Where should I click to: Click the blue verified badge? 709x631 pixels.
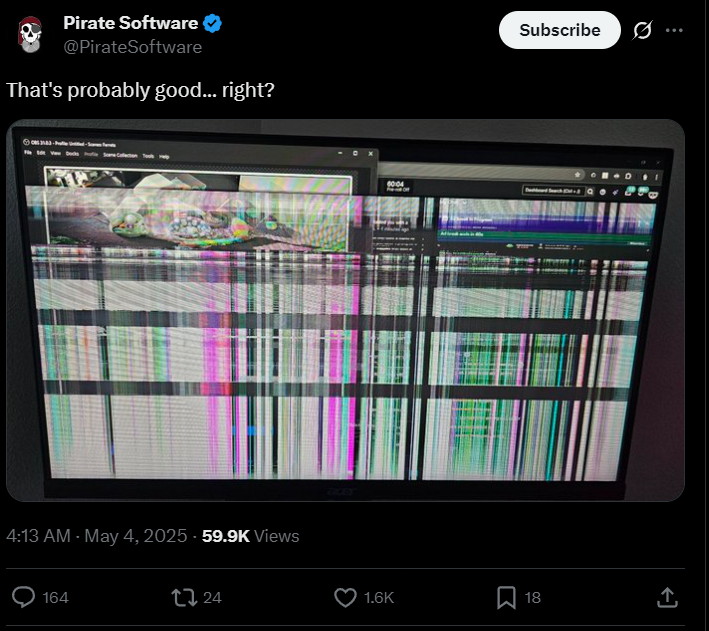point(212,23)
